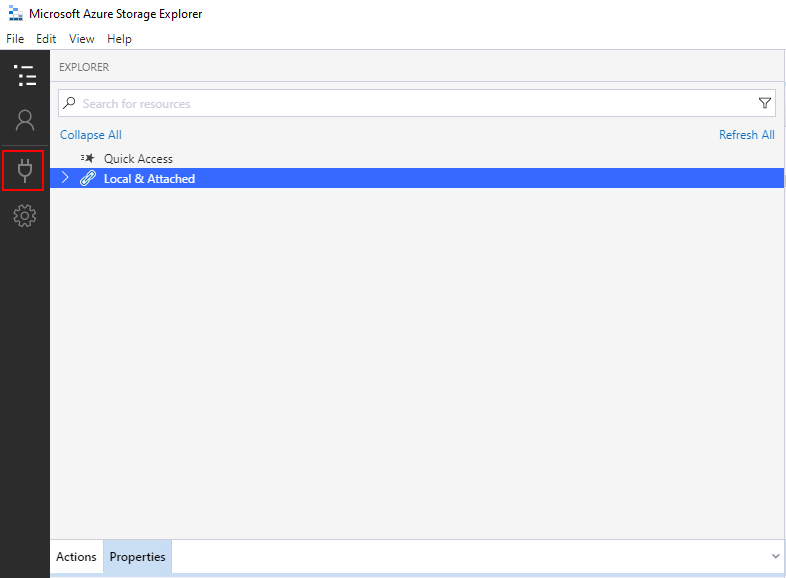The image size is (786, 578).
Task: Open the Explorer tree view icon
Action: point(25,75)
